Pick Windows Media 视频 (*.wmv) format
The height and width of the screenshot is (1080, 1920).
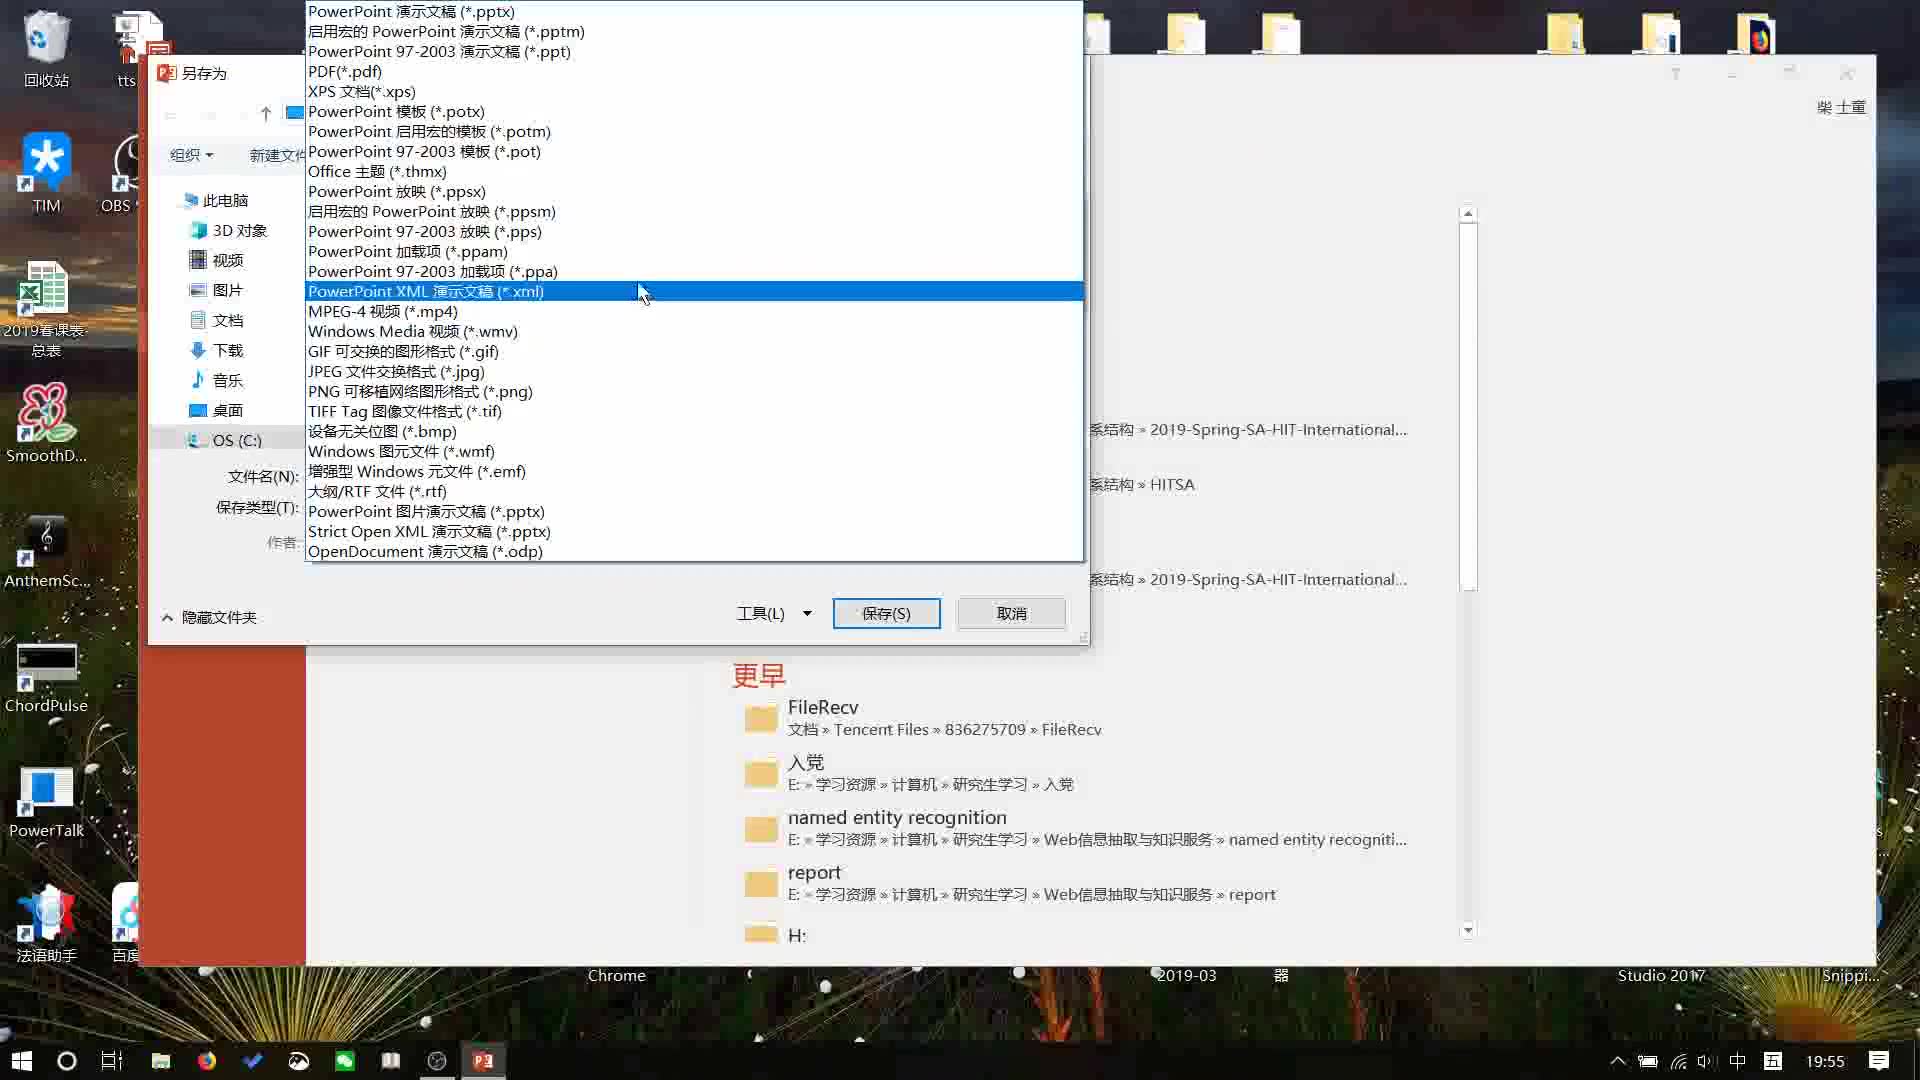click(x=694, y=331)
